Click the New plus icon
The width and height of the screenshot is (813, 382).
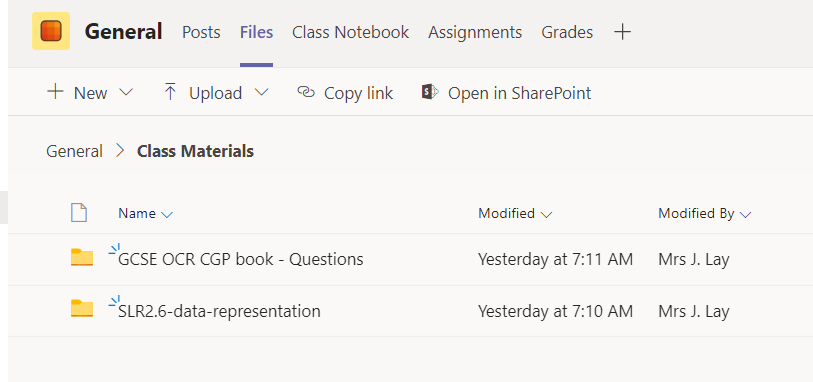pos(55,92)
